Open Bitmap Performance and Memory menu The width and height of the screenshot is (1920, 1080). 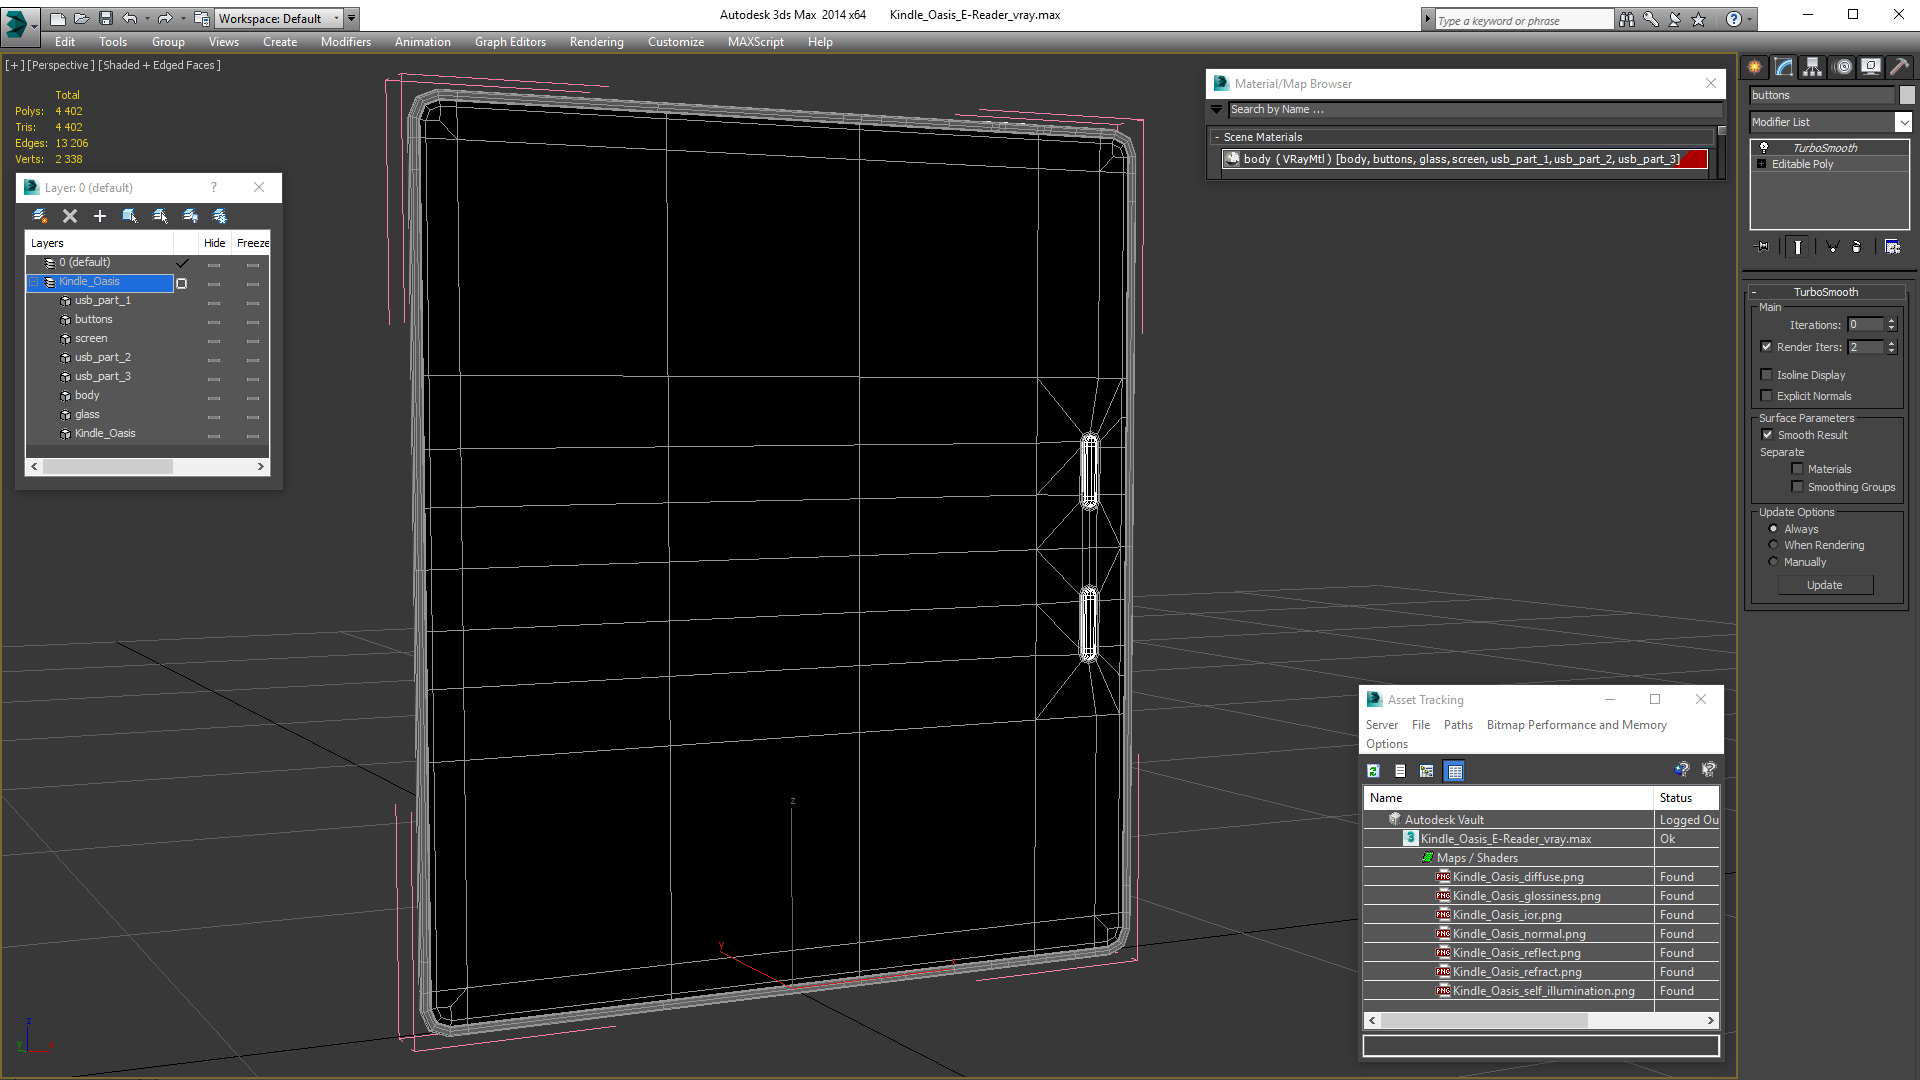click(1577, 725)
